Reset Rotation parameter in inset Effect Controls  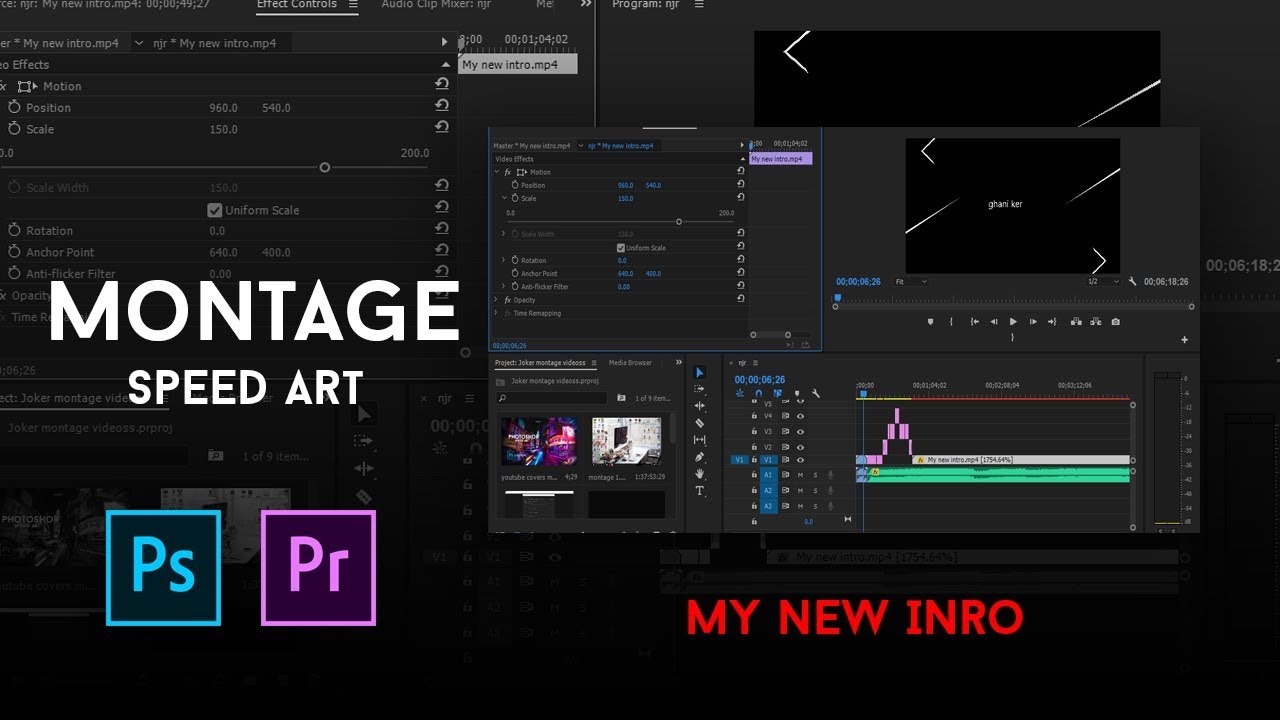coord(740,260)
